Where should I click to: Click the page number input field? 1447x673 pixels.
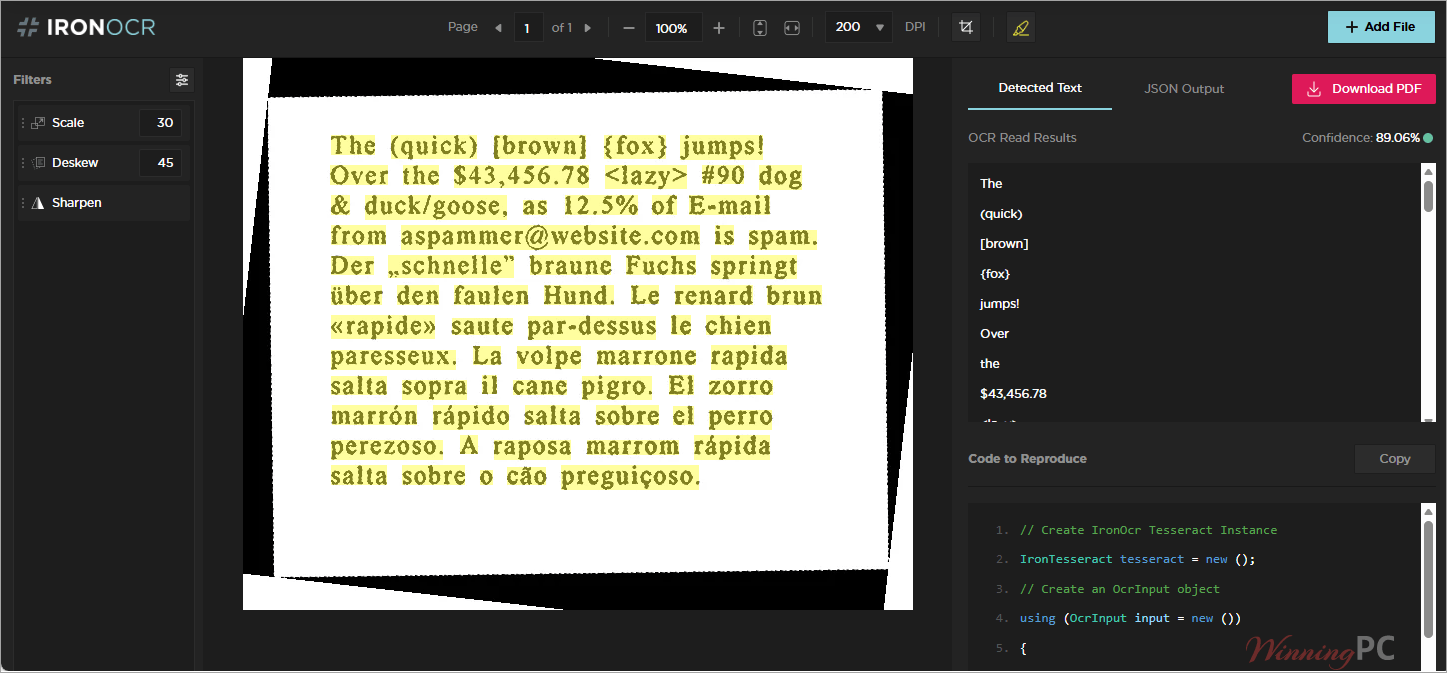click(x=528, y=28)
